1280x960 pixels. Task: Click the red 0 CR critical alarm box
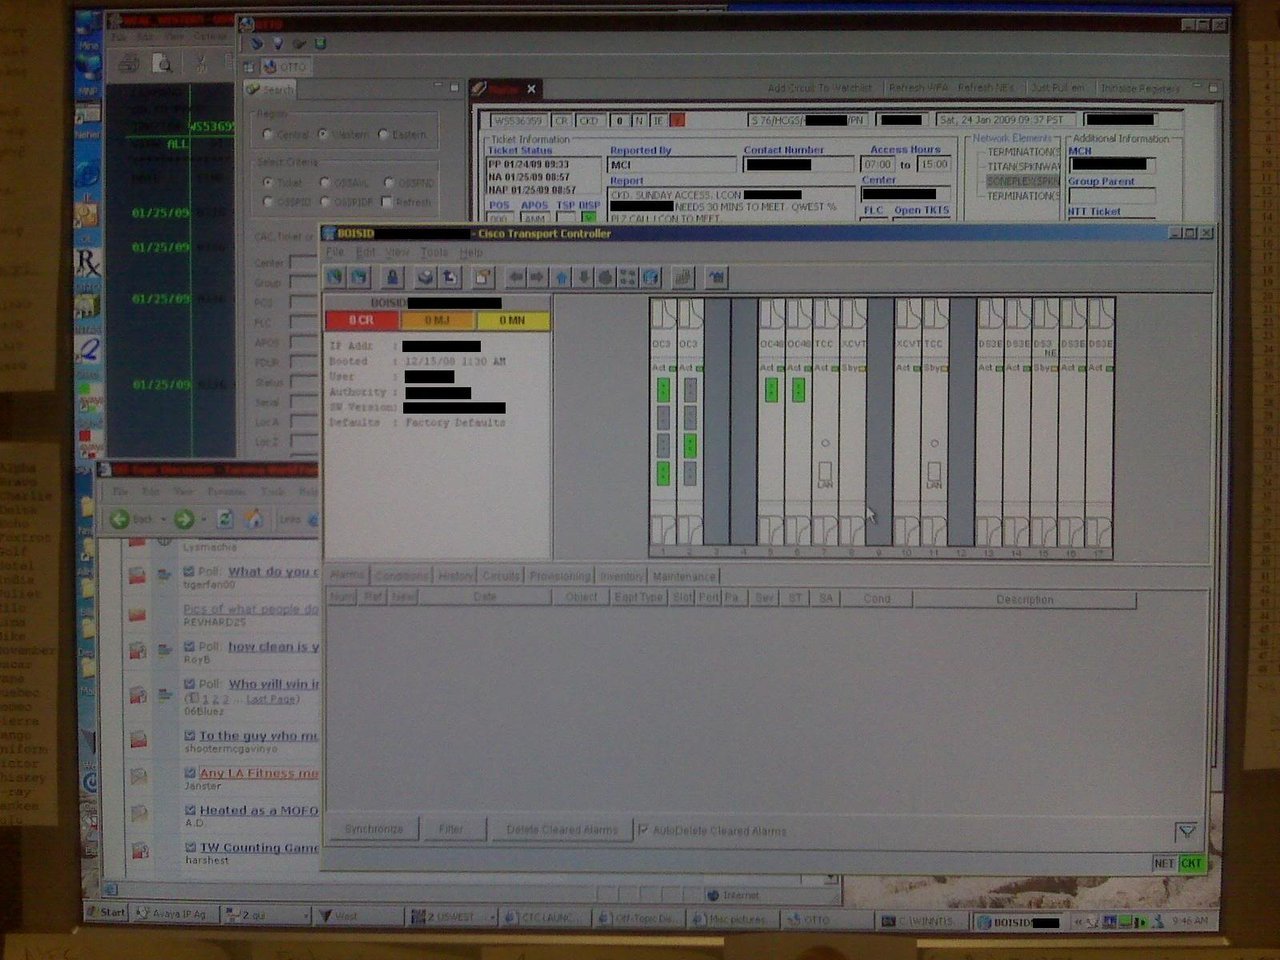coord(362,320)
